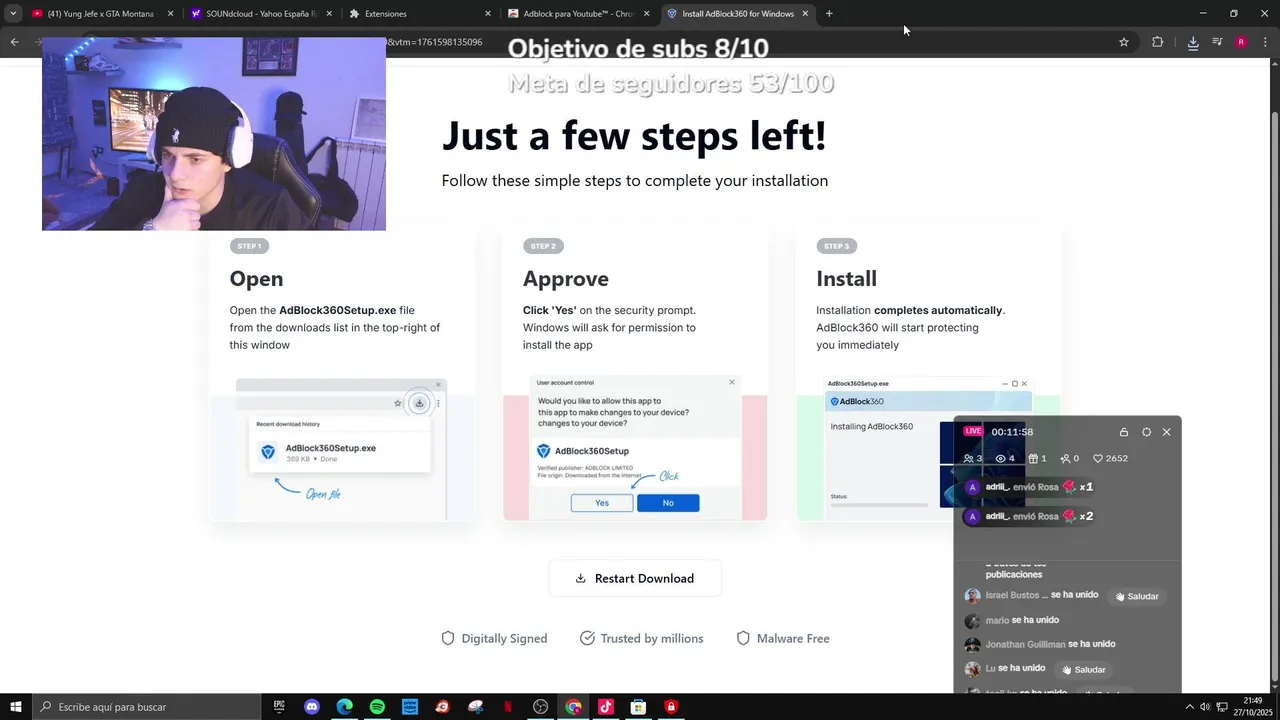The width and height of the screenshot is (1280, 720).
Task: Open Microsoft Store from taskbar
Action: coord(638,707)
